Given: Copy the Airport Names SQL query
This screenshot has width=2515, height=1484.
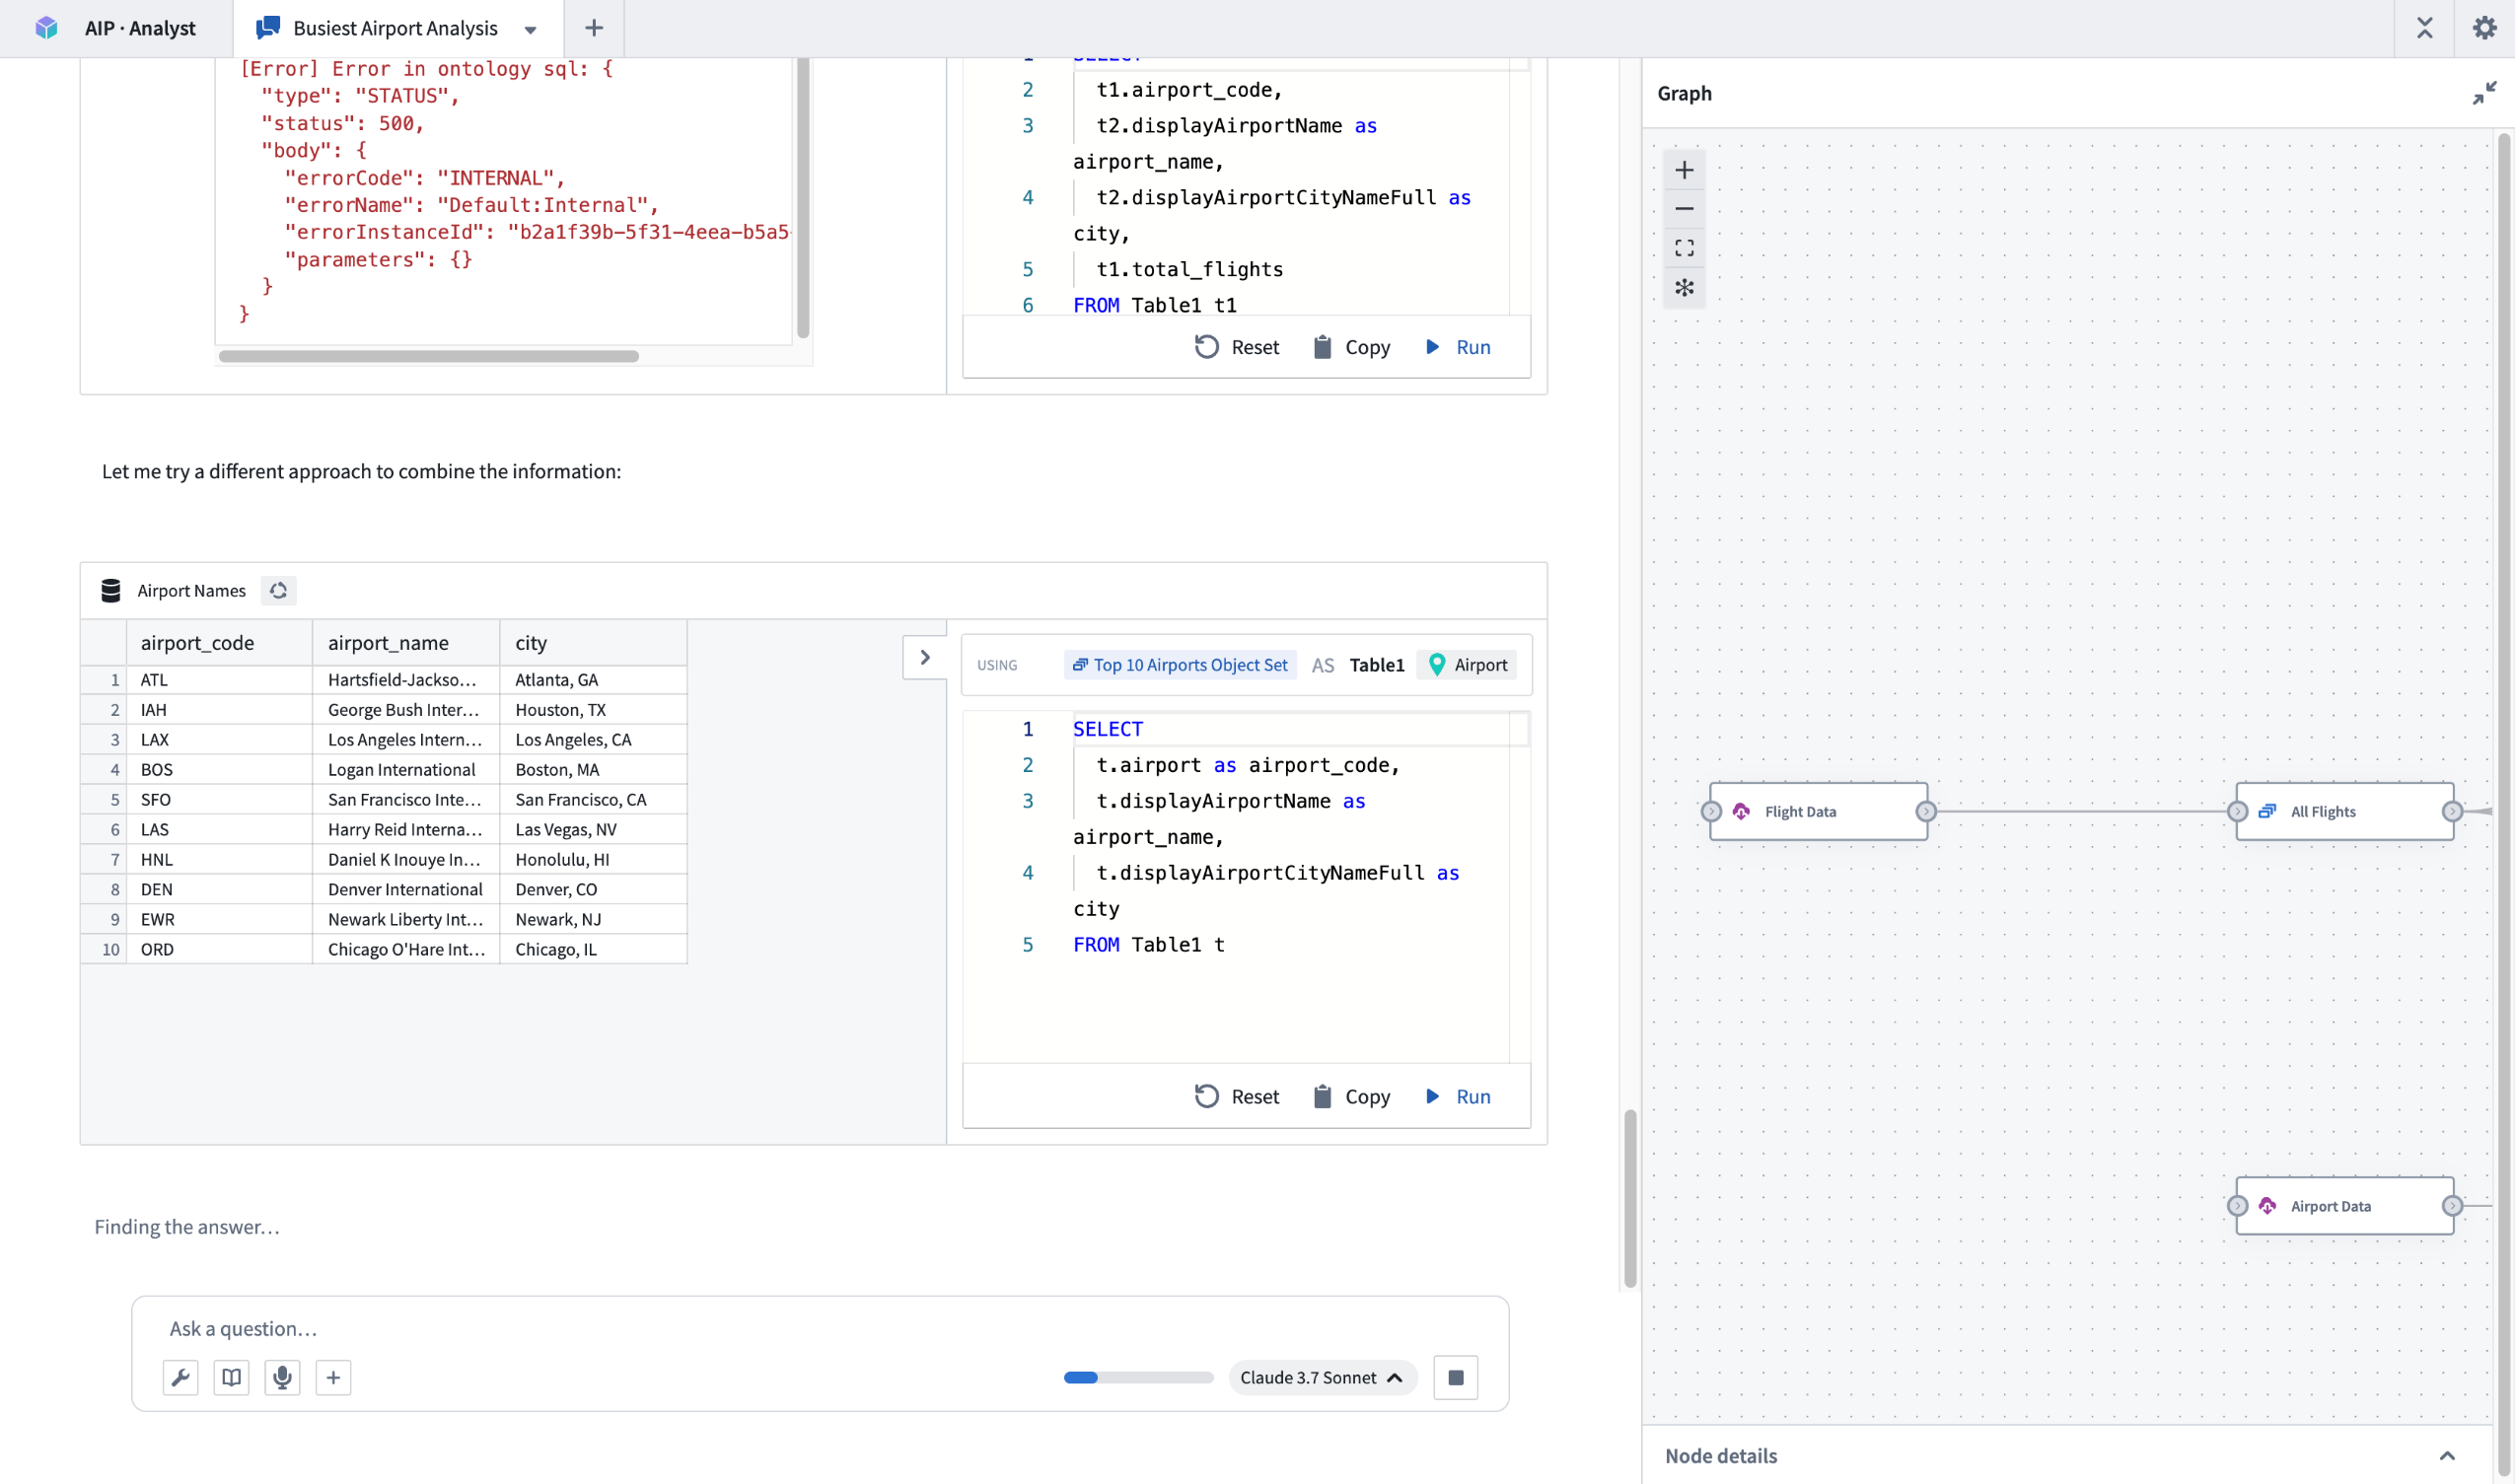Looking at the screenshot, I should point(1351,1096).
